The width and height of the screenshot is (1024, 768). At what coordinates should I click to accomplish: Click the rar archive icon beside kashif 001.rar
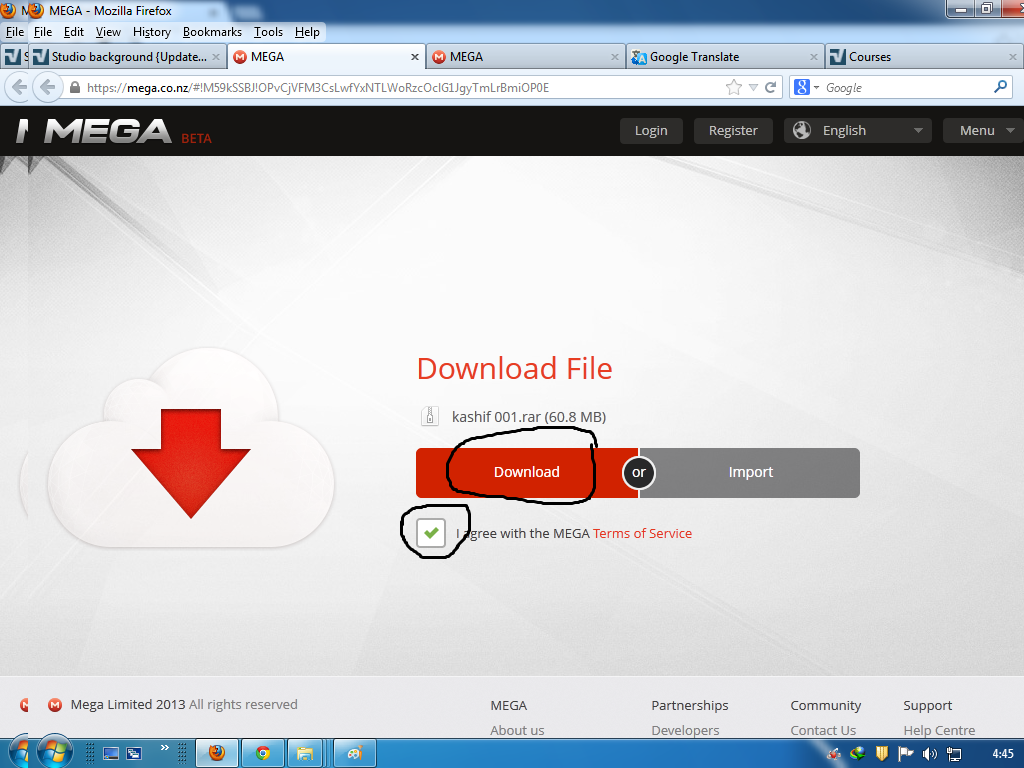click(x=430, y=416)
